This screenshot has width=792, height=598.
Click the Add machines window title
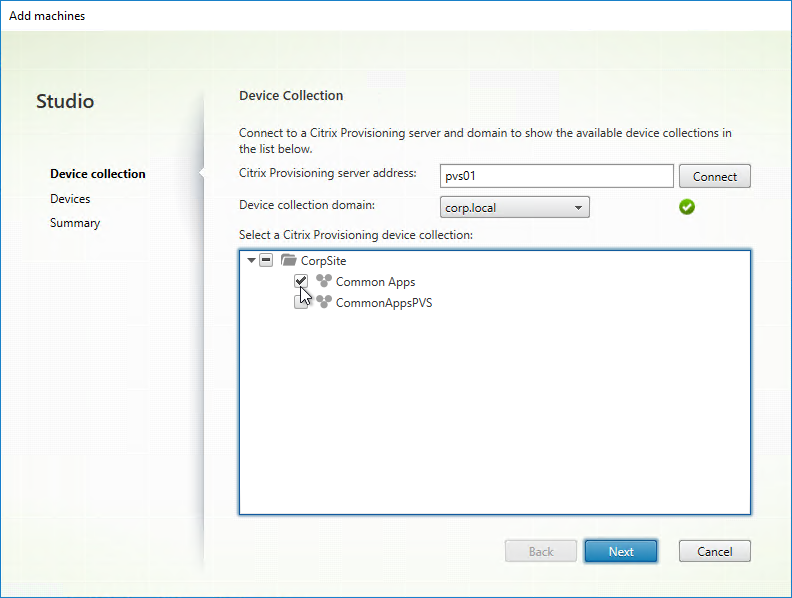pos(47,16)
